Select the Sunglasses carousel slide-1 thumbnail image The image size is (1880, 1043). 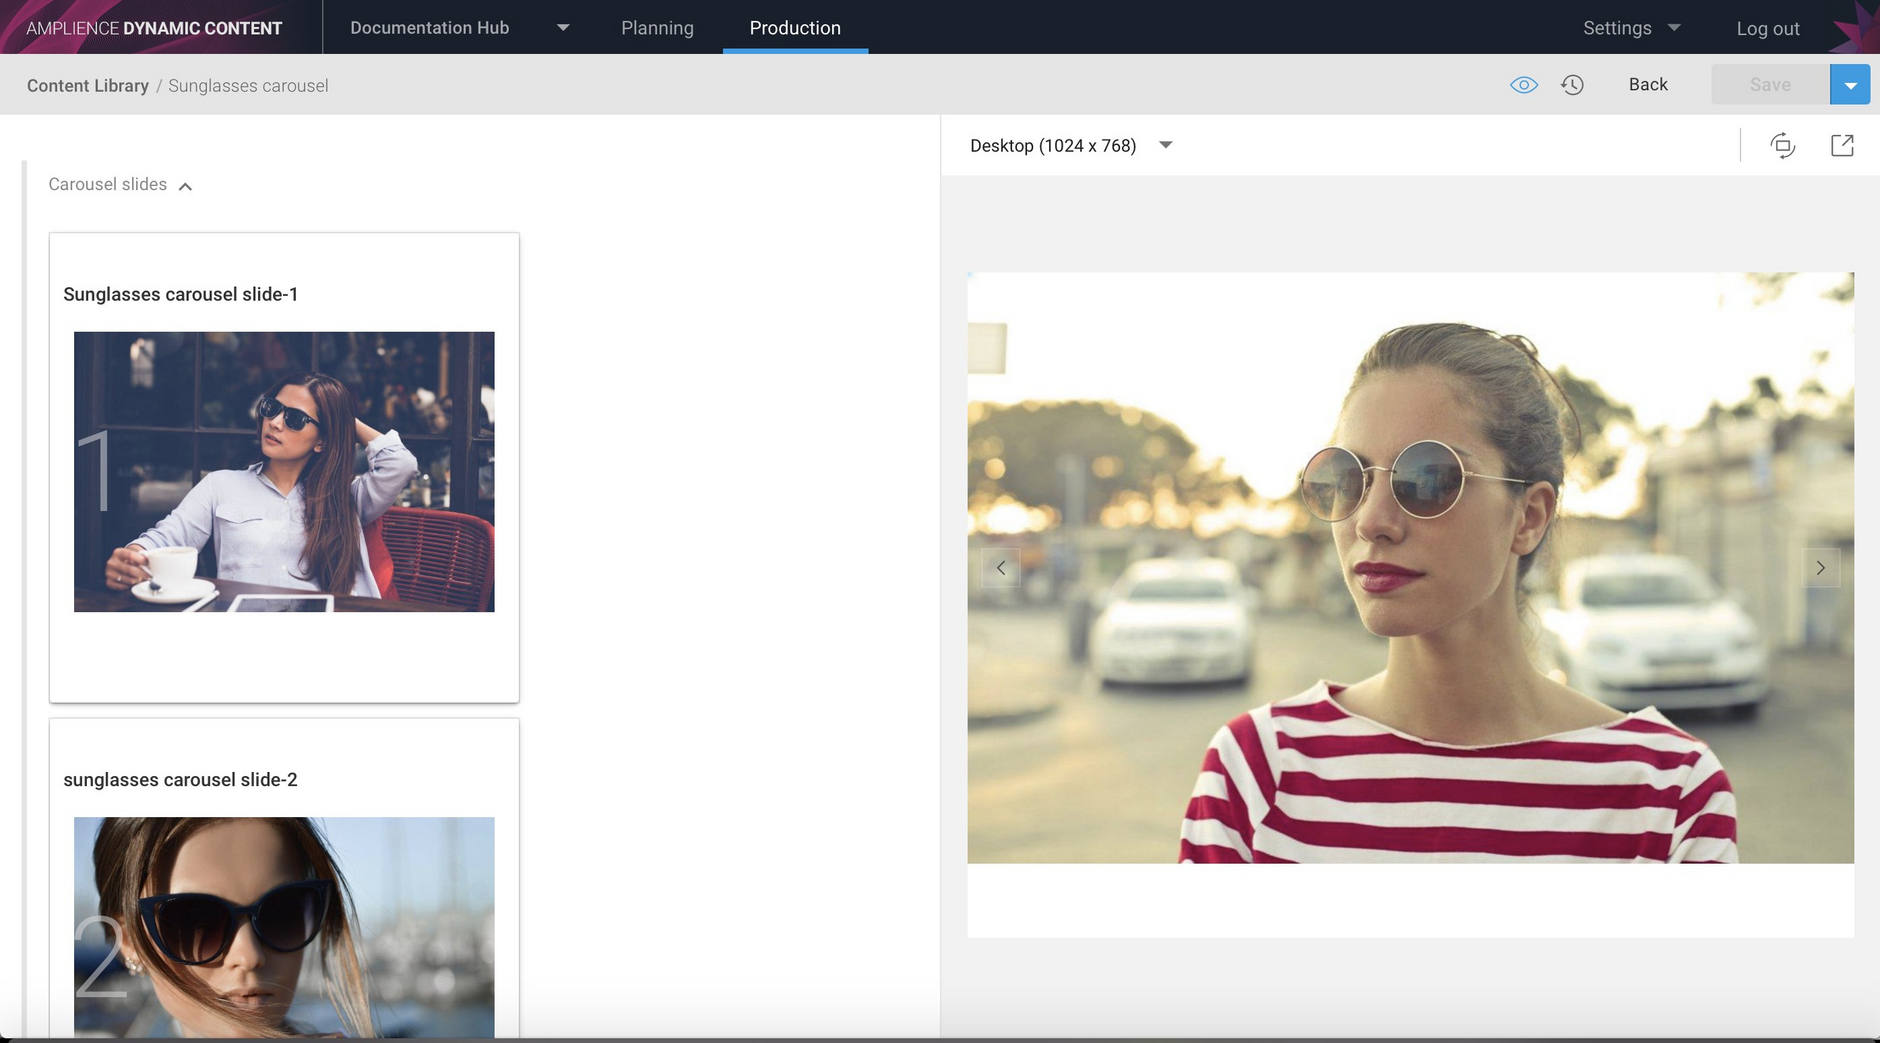point(284,472)
